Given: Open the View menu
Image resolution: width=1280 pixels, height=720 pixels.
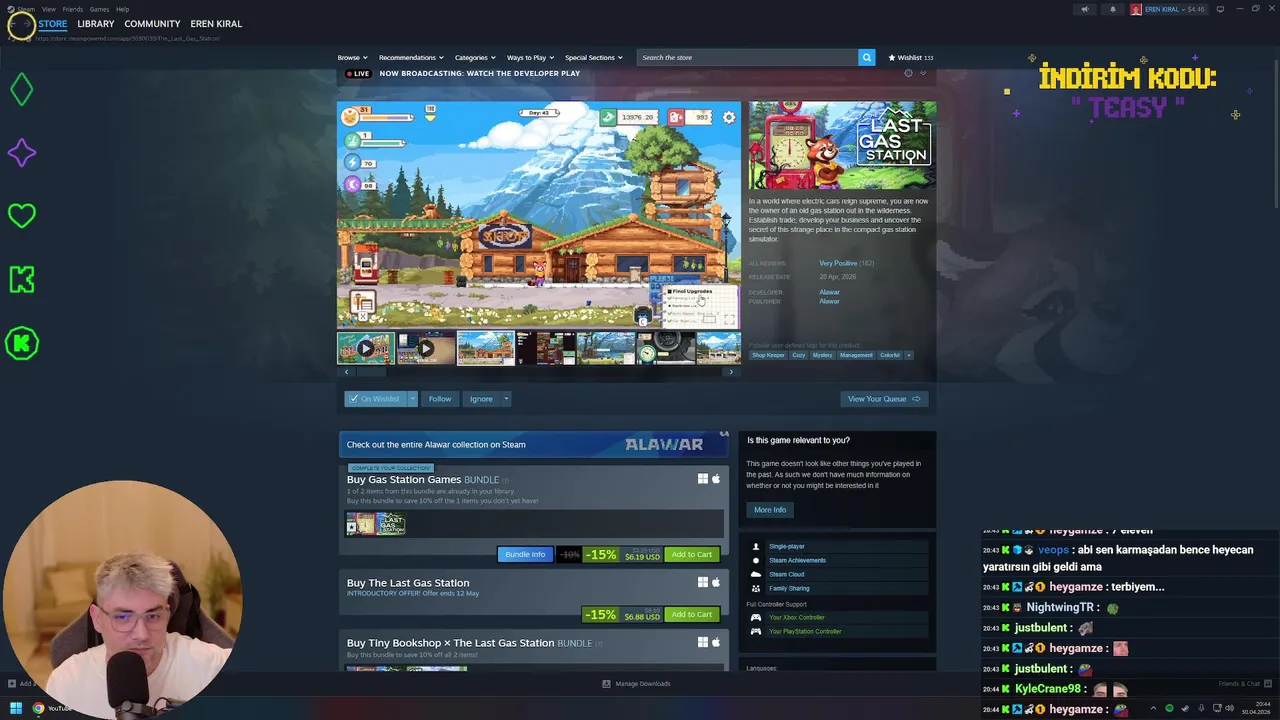Looking at the screenshot, I should coord(48,9).
